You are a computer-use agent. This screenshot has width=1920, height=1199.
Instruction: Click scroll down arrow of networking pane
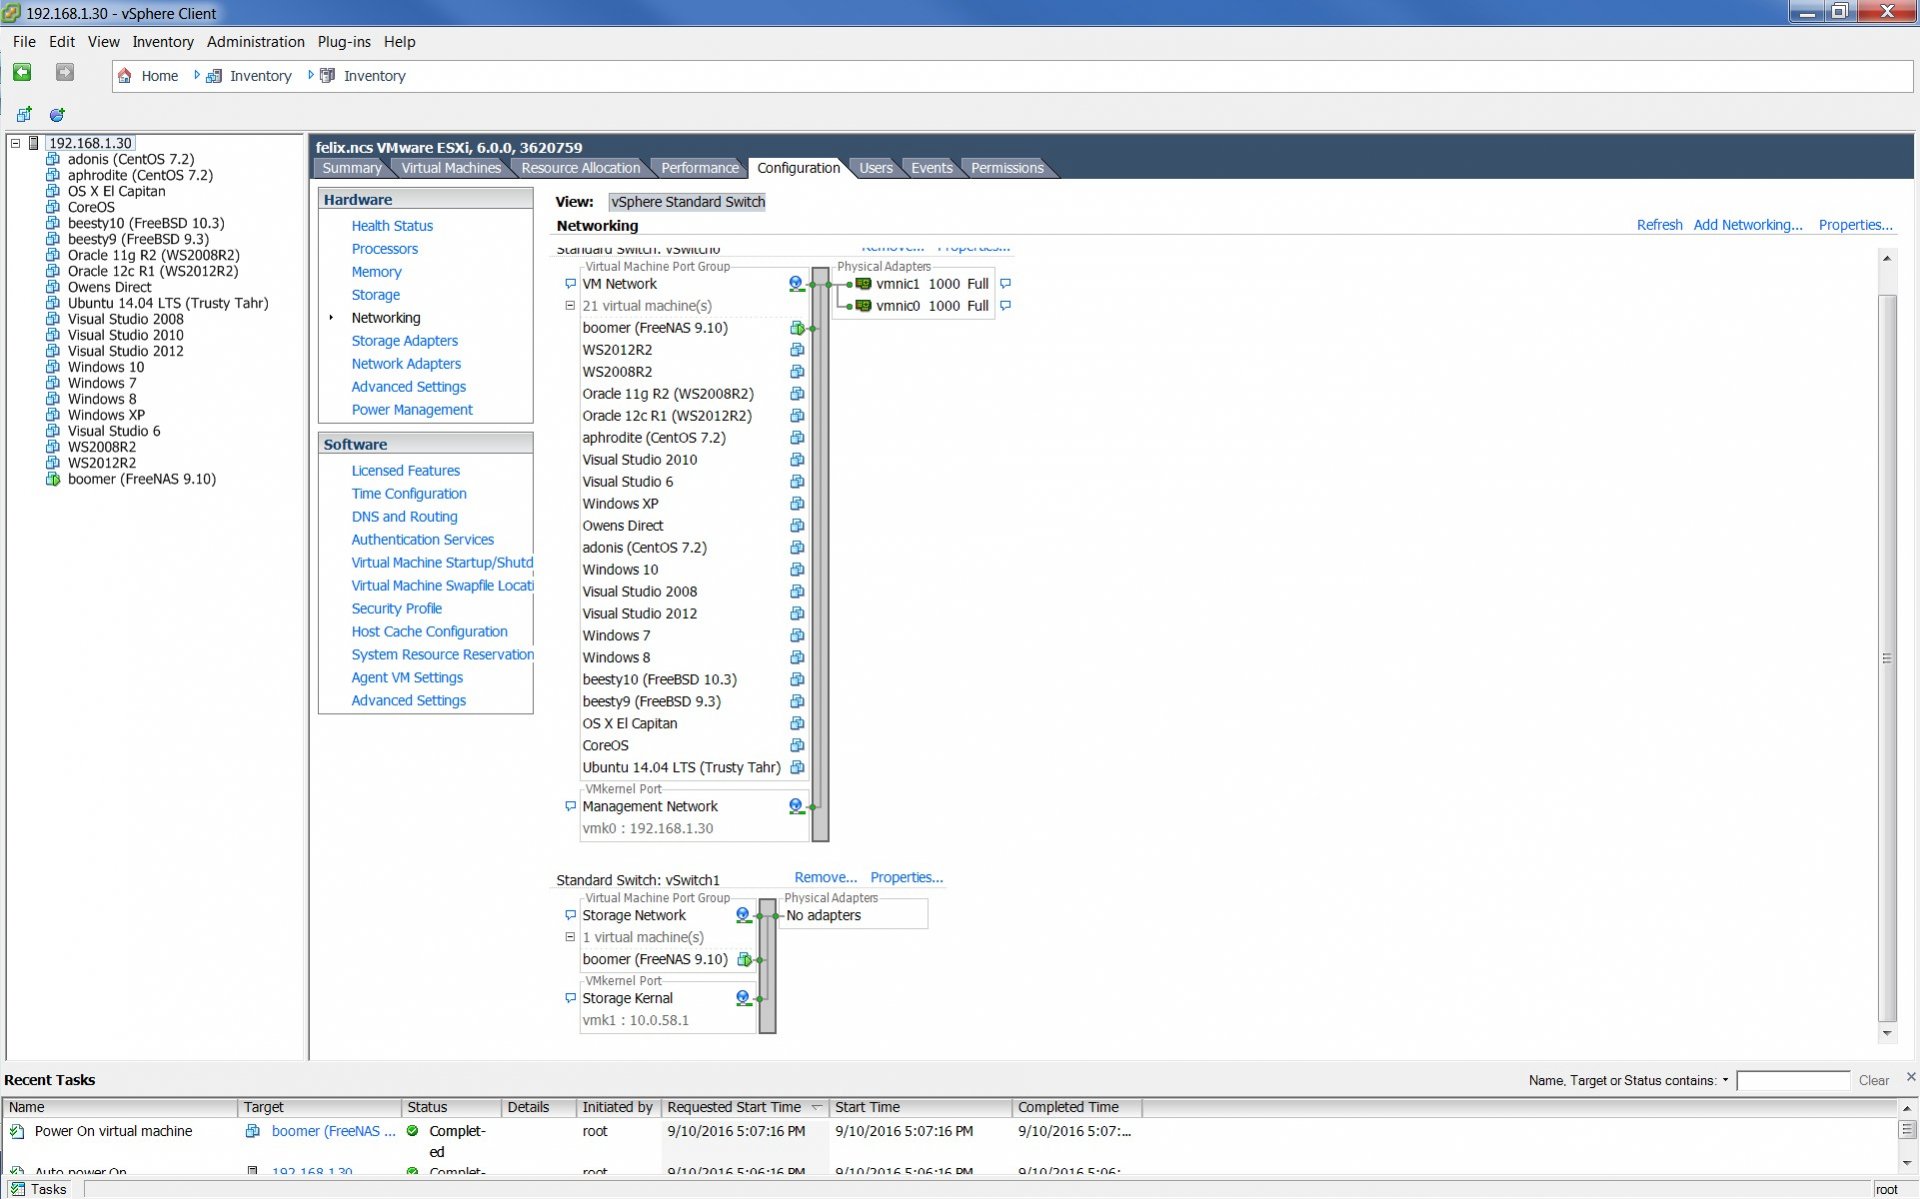click(x=1887, y=1033)
